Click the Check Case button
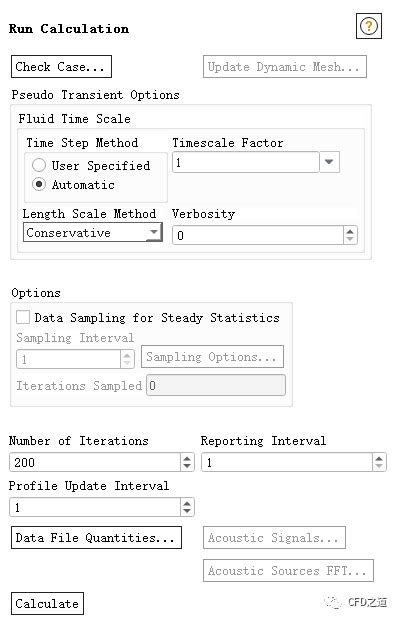This screenshot has width=399, height=620. coord(61,66)
